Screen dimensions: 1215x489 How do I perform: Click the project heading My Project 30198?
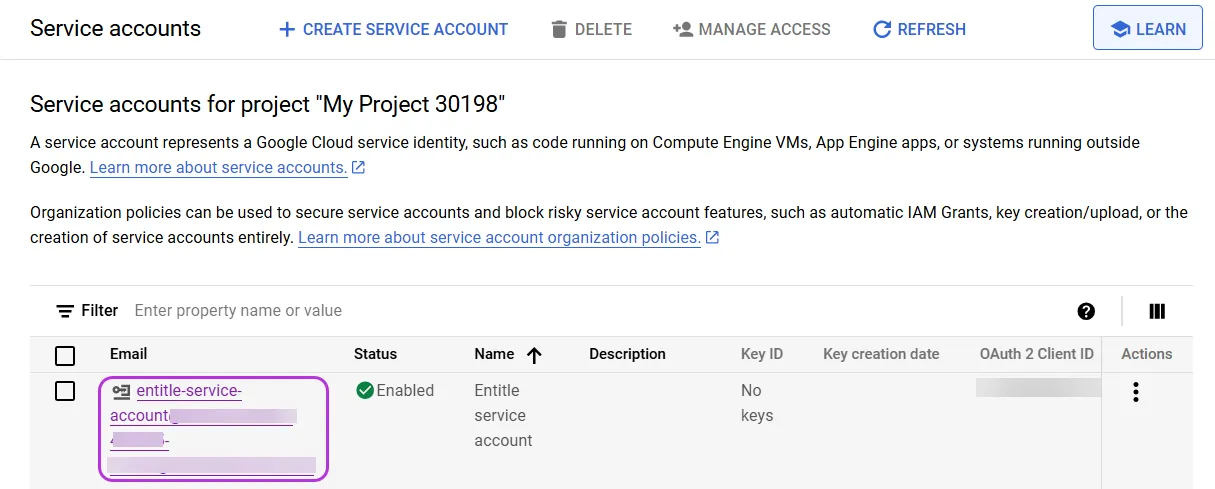tap(268, 104)
